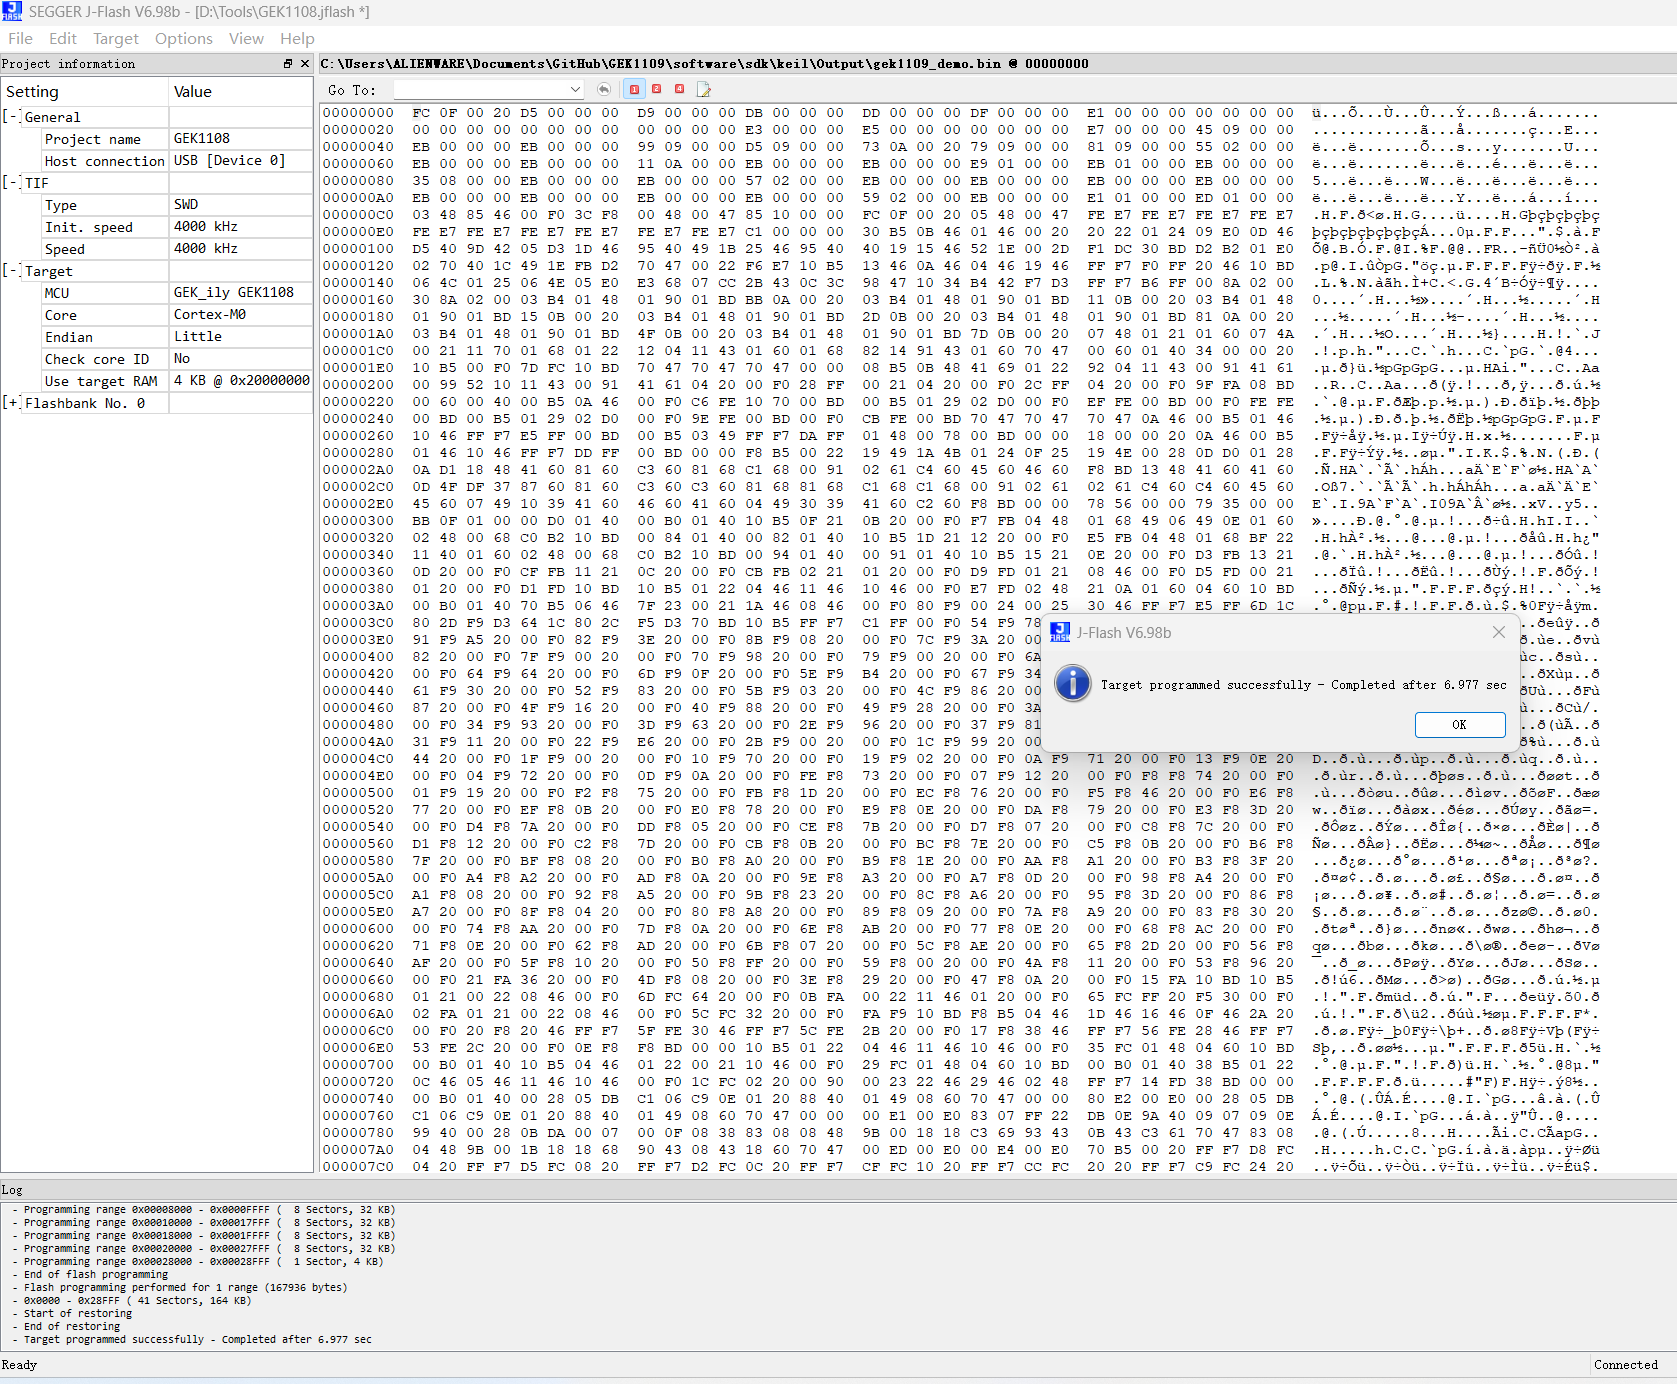Switch hex view to 2-byte units

pyautogui.click(x=657, y=90)
